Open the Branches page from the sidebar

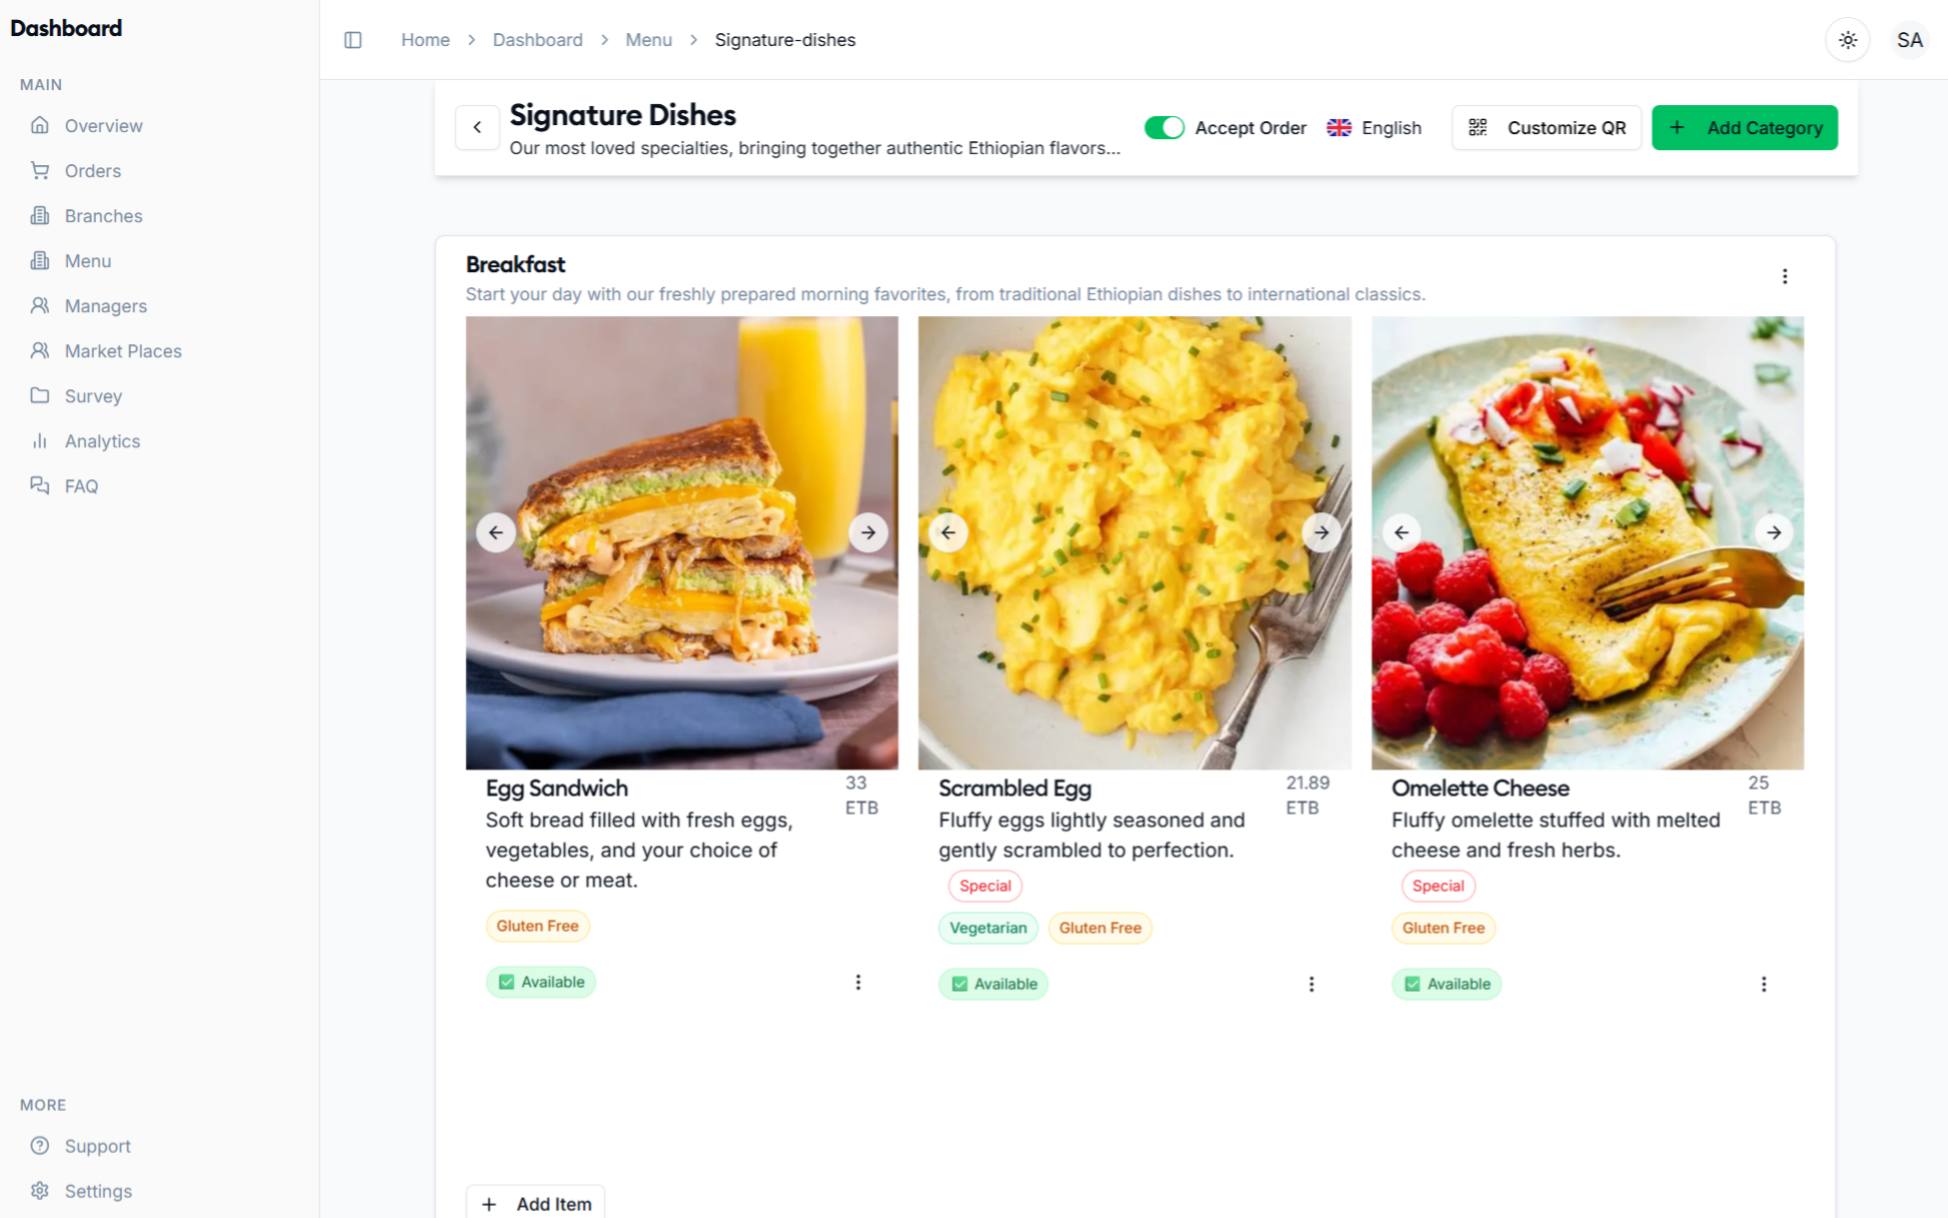coord(103,215)
